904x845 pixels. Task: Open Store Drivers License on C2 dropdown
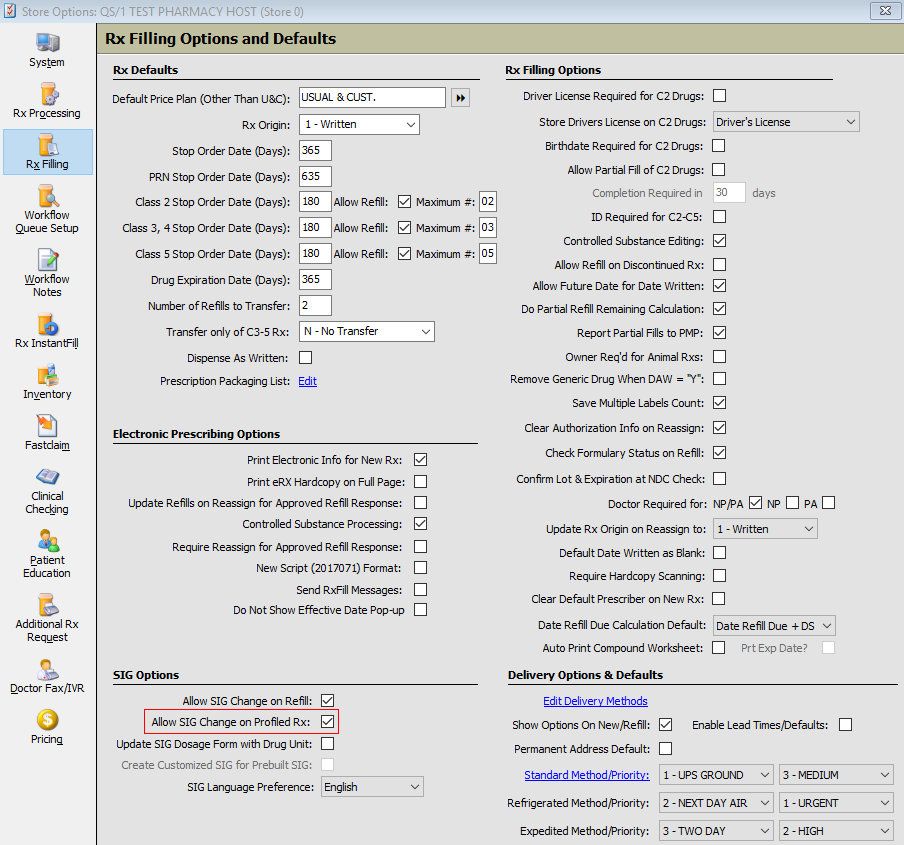[x=786, y=122]
